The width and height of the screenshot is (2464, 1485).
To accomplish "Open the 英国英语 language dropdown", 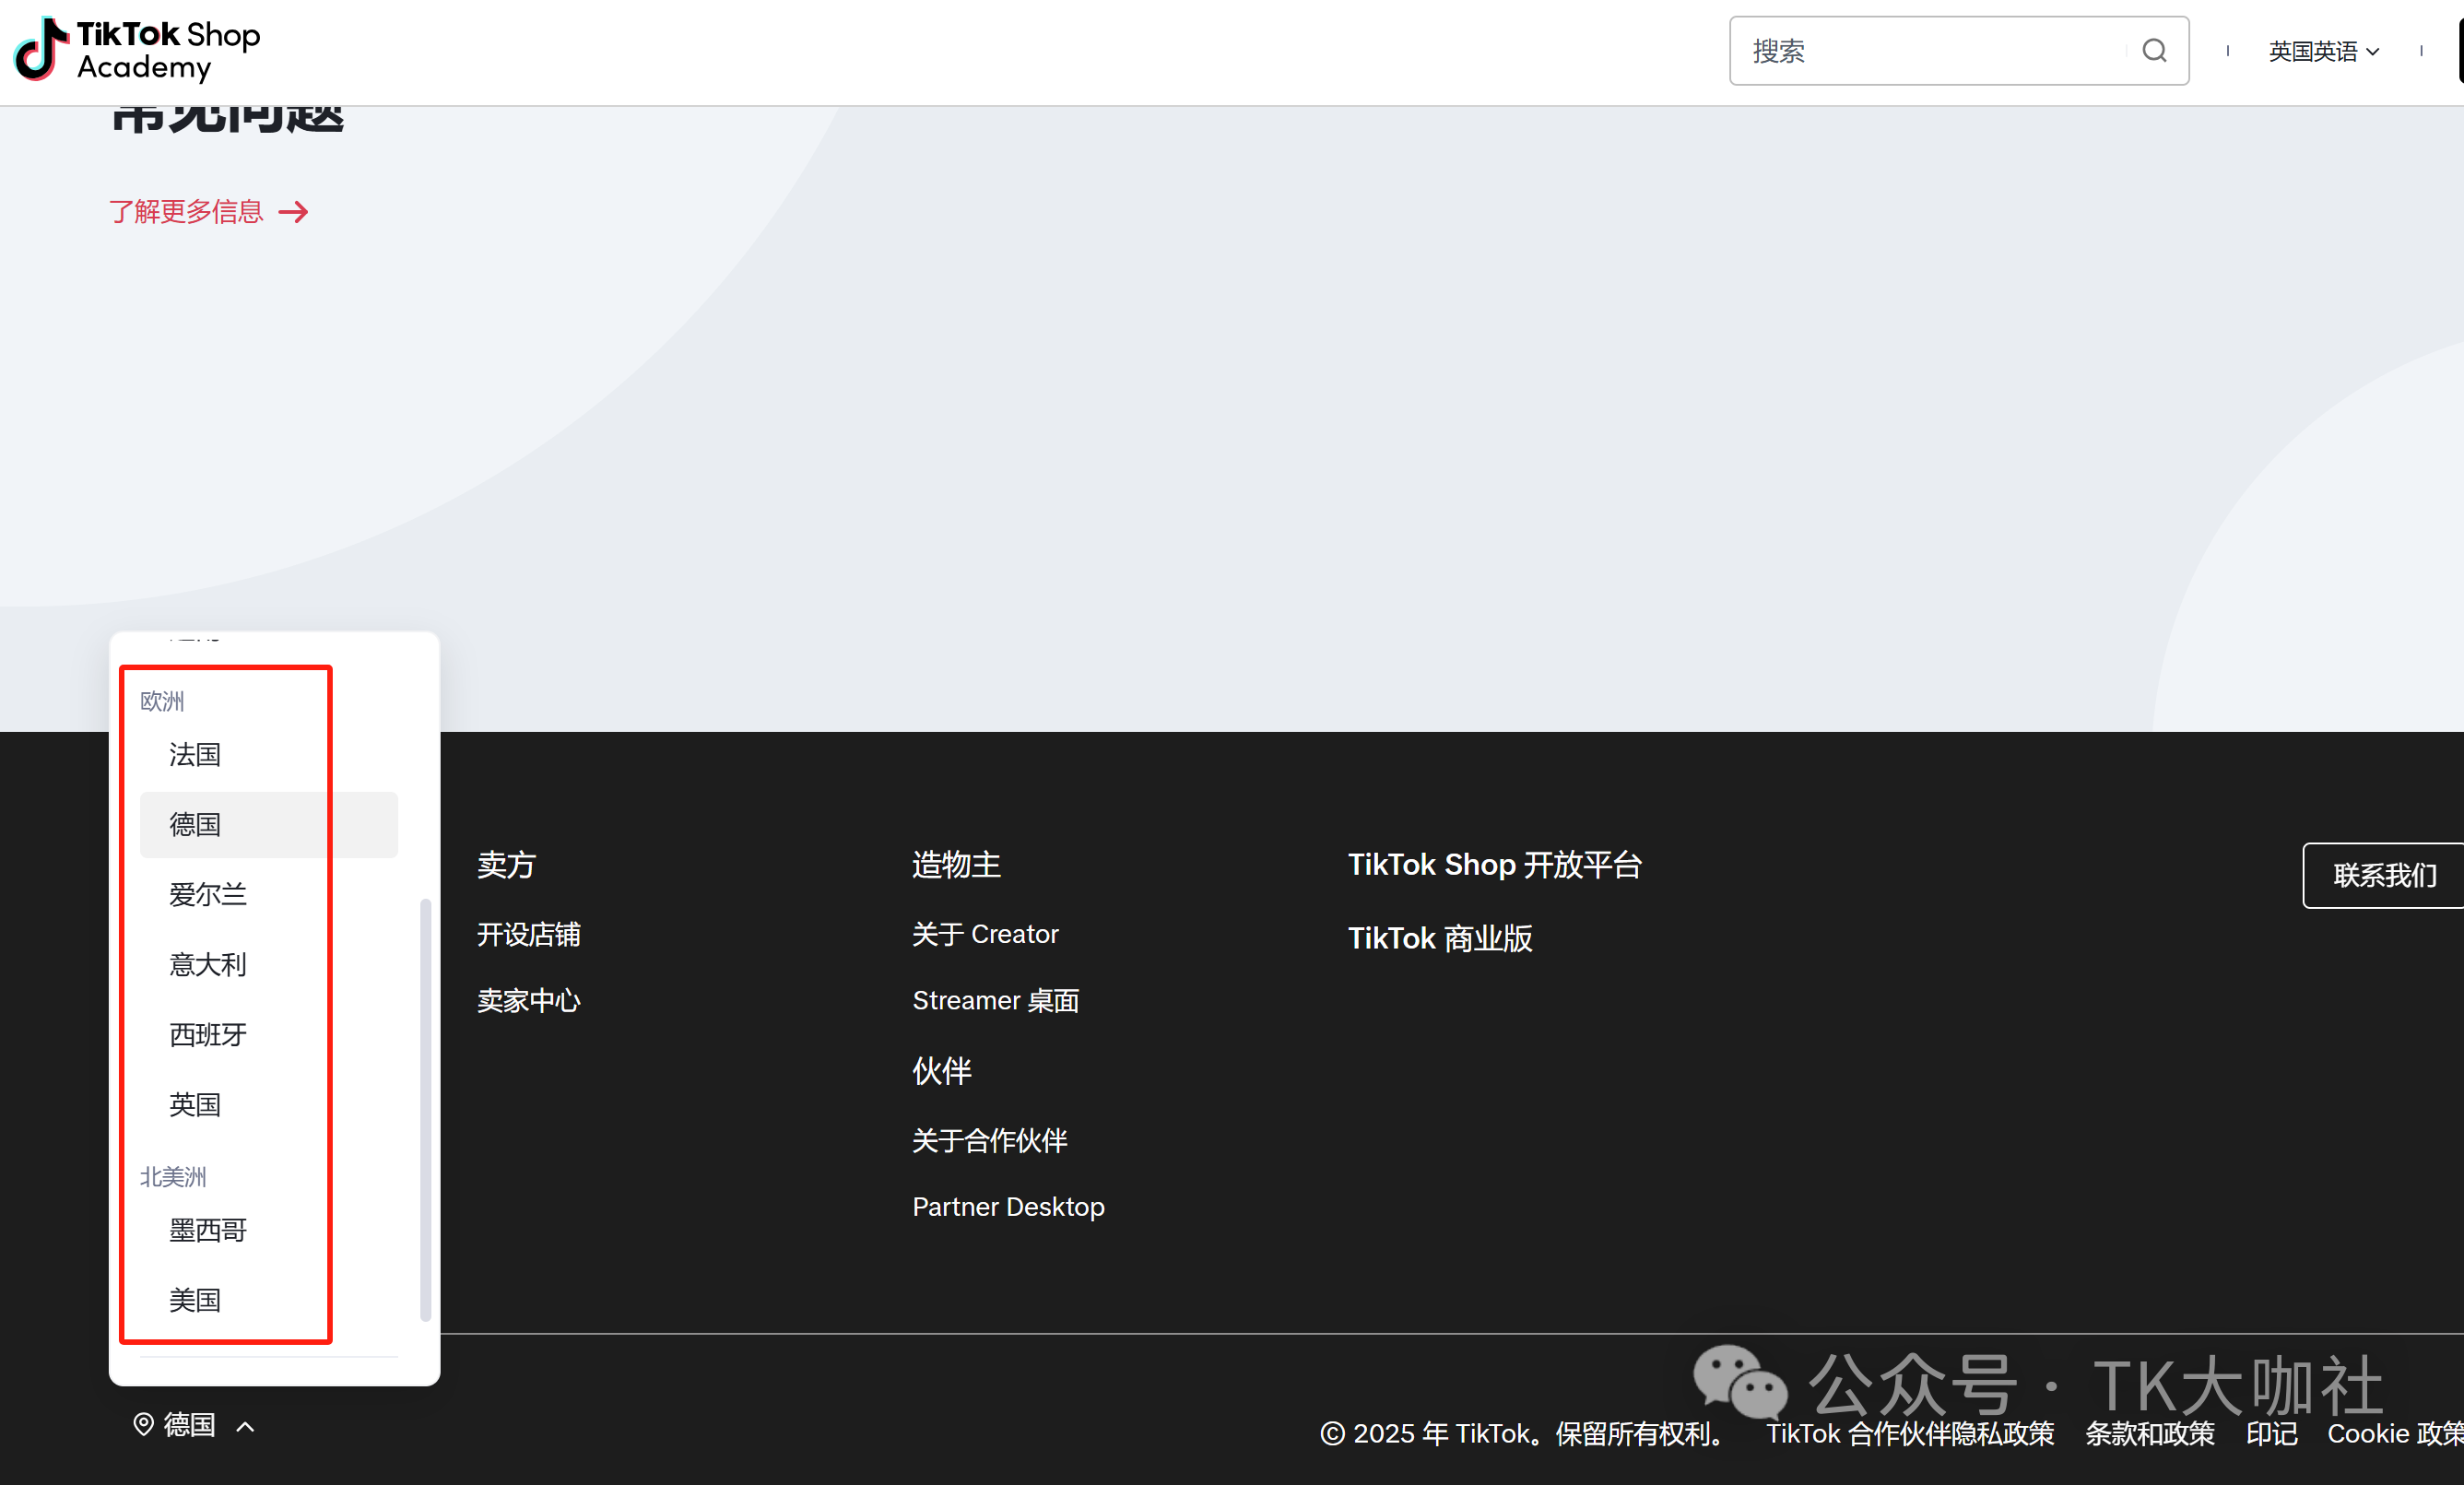I will [x=2322, y=51].
